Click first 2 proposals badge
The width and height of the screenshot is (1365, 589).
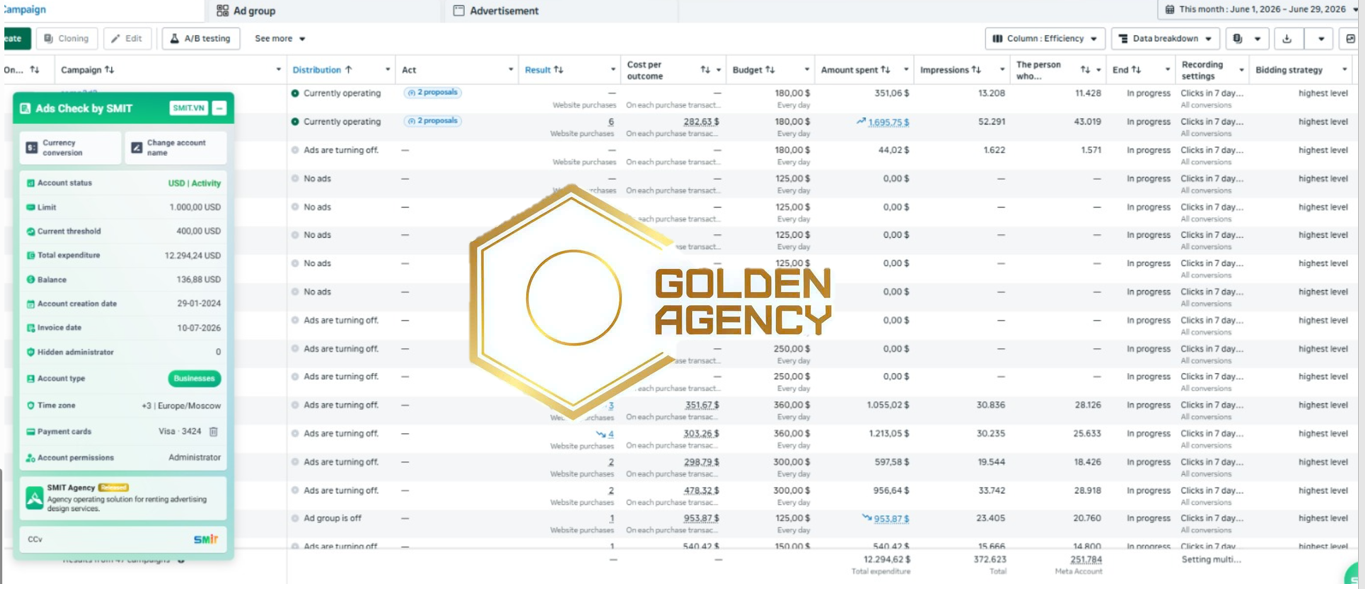pos(432,93)
